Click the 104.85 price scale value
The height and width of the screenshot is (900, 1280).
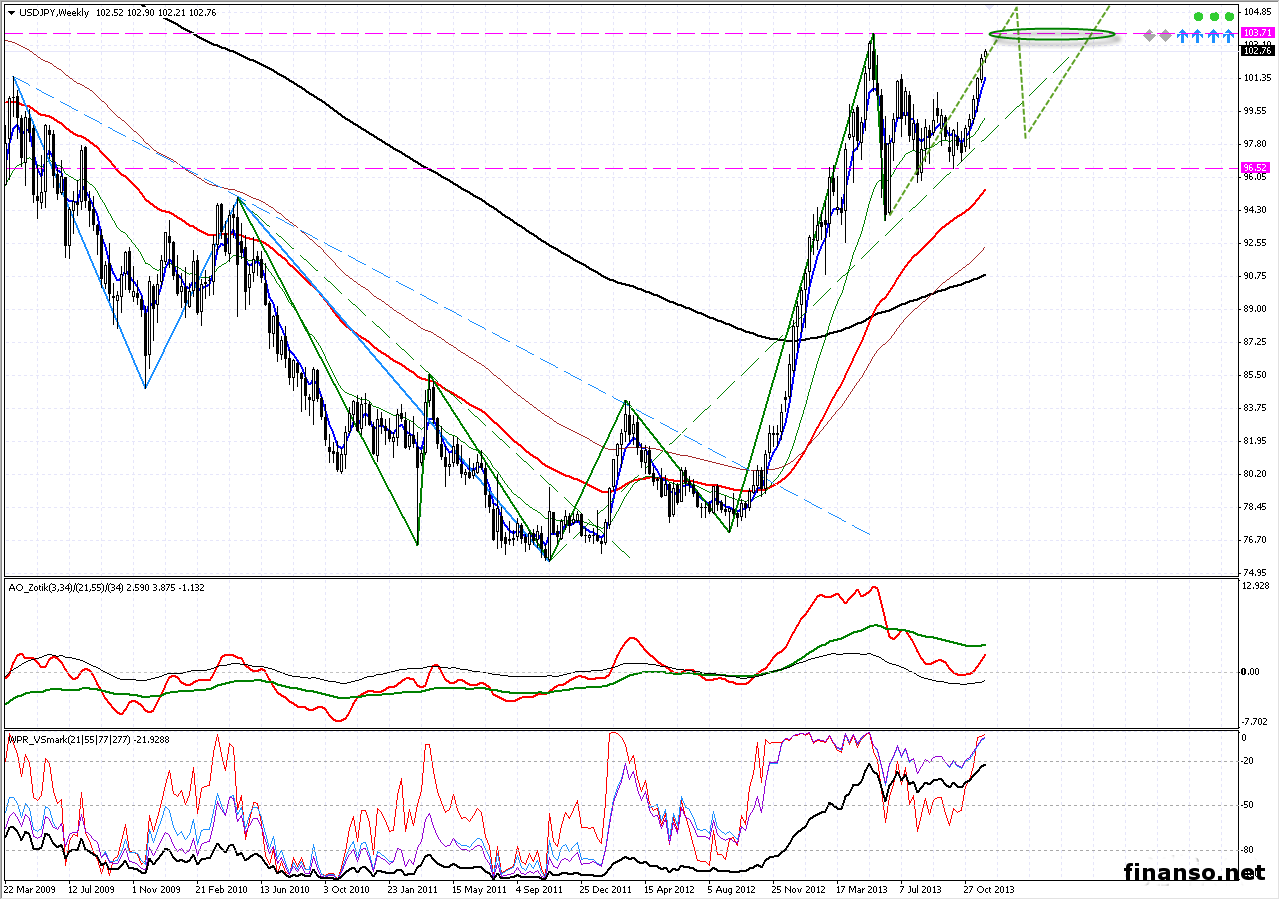click(x=1256, y=12)
